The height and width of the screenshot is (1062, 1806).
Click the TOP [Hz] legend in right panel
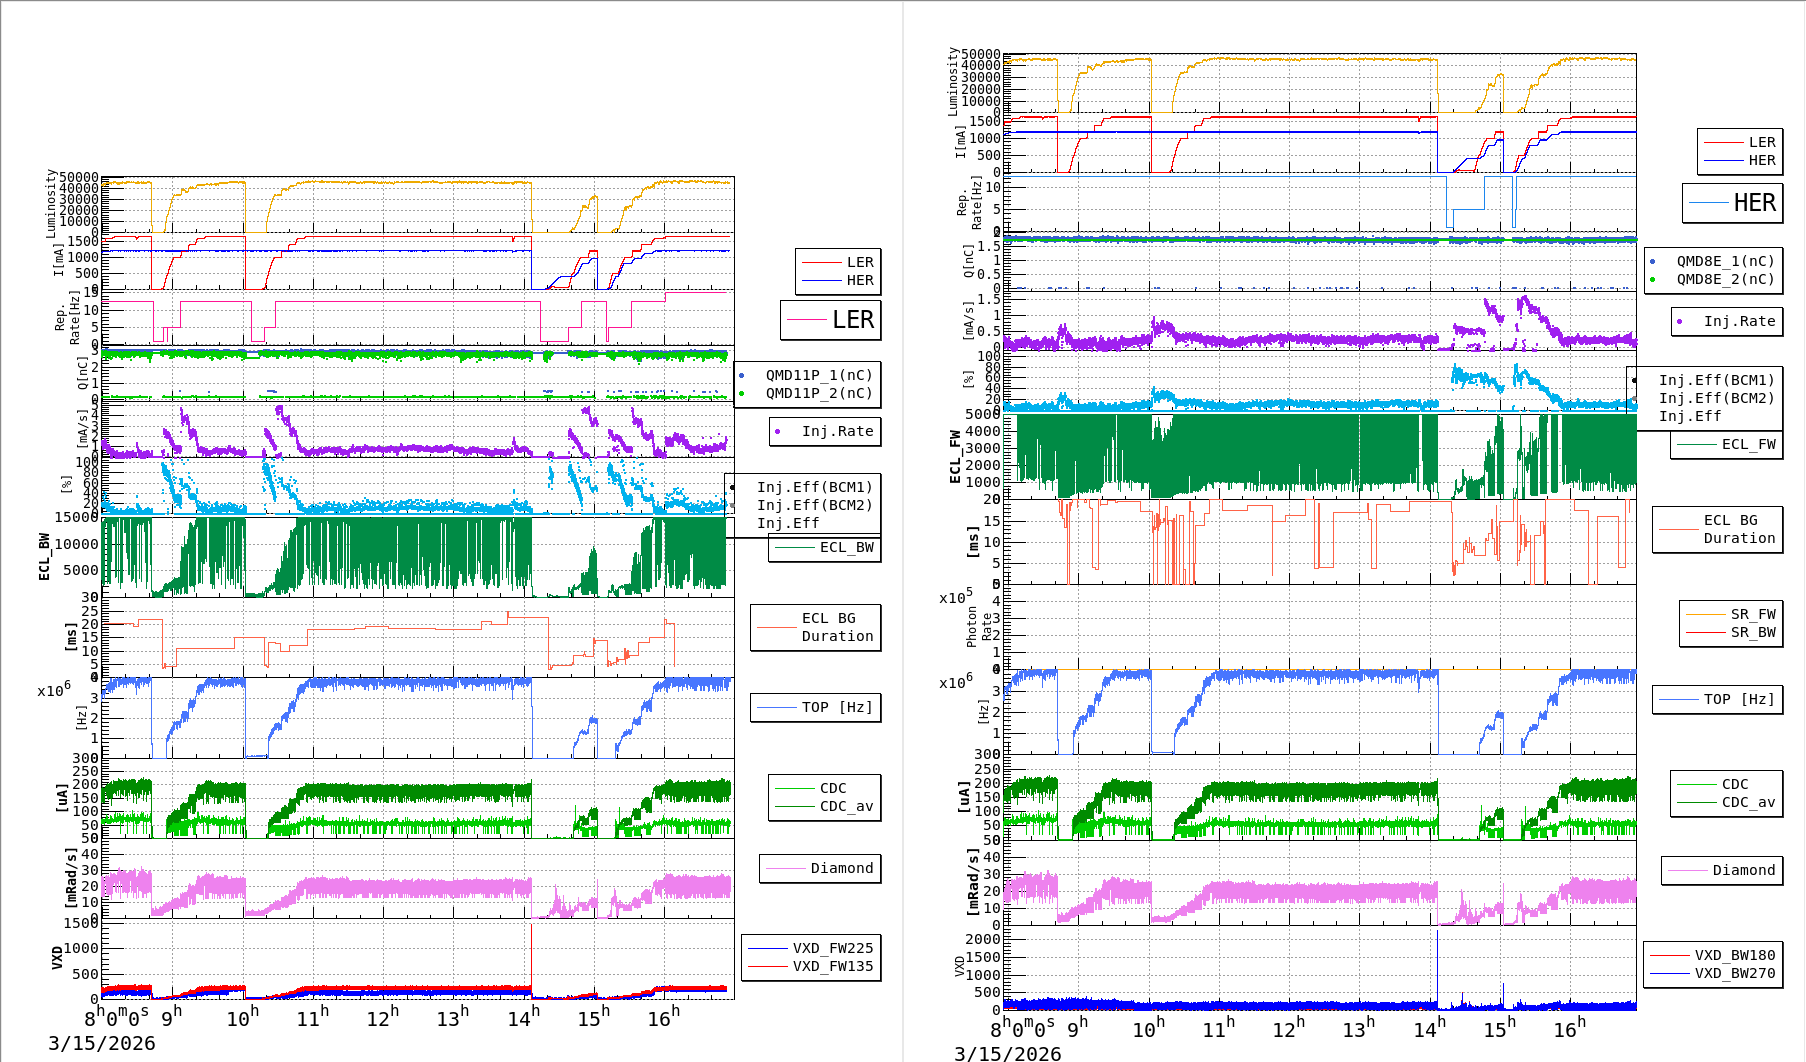click(x=1717, y=700)
